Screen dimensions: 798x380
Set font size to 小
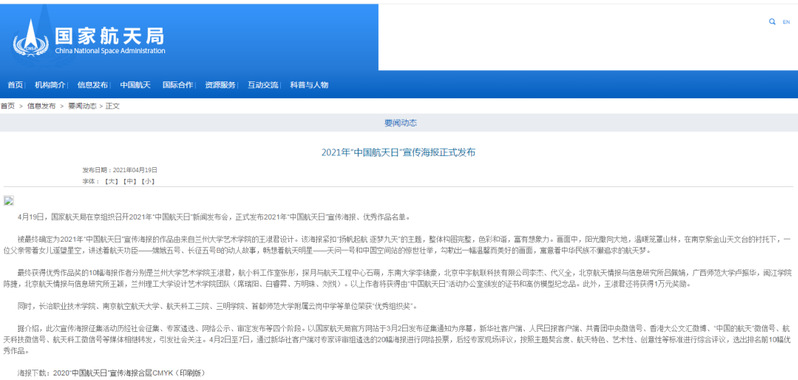[149, 181]
